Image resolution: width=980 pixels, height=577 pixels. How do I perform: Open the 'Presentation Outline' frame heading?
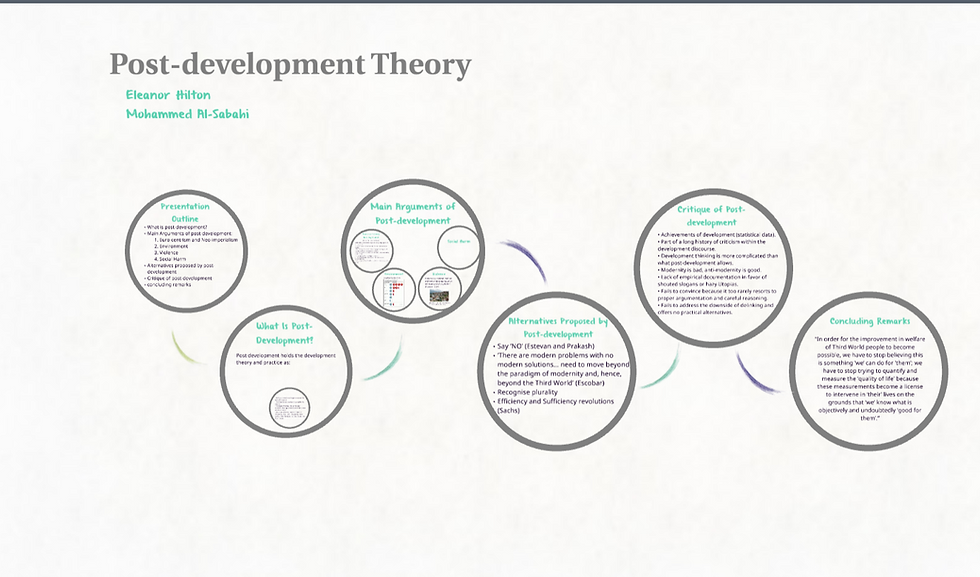[x=185, y=212]
